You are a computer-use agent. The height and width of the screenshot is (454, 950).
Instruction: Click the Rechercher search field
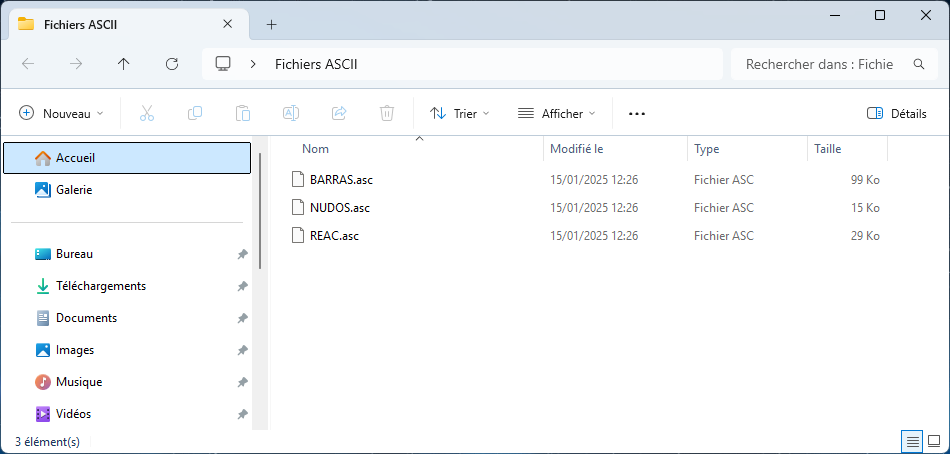820,64
